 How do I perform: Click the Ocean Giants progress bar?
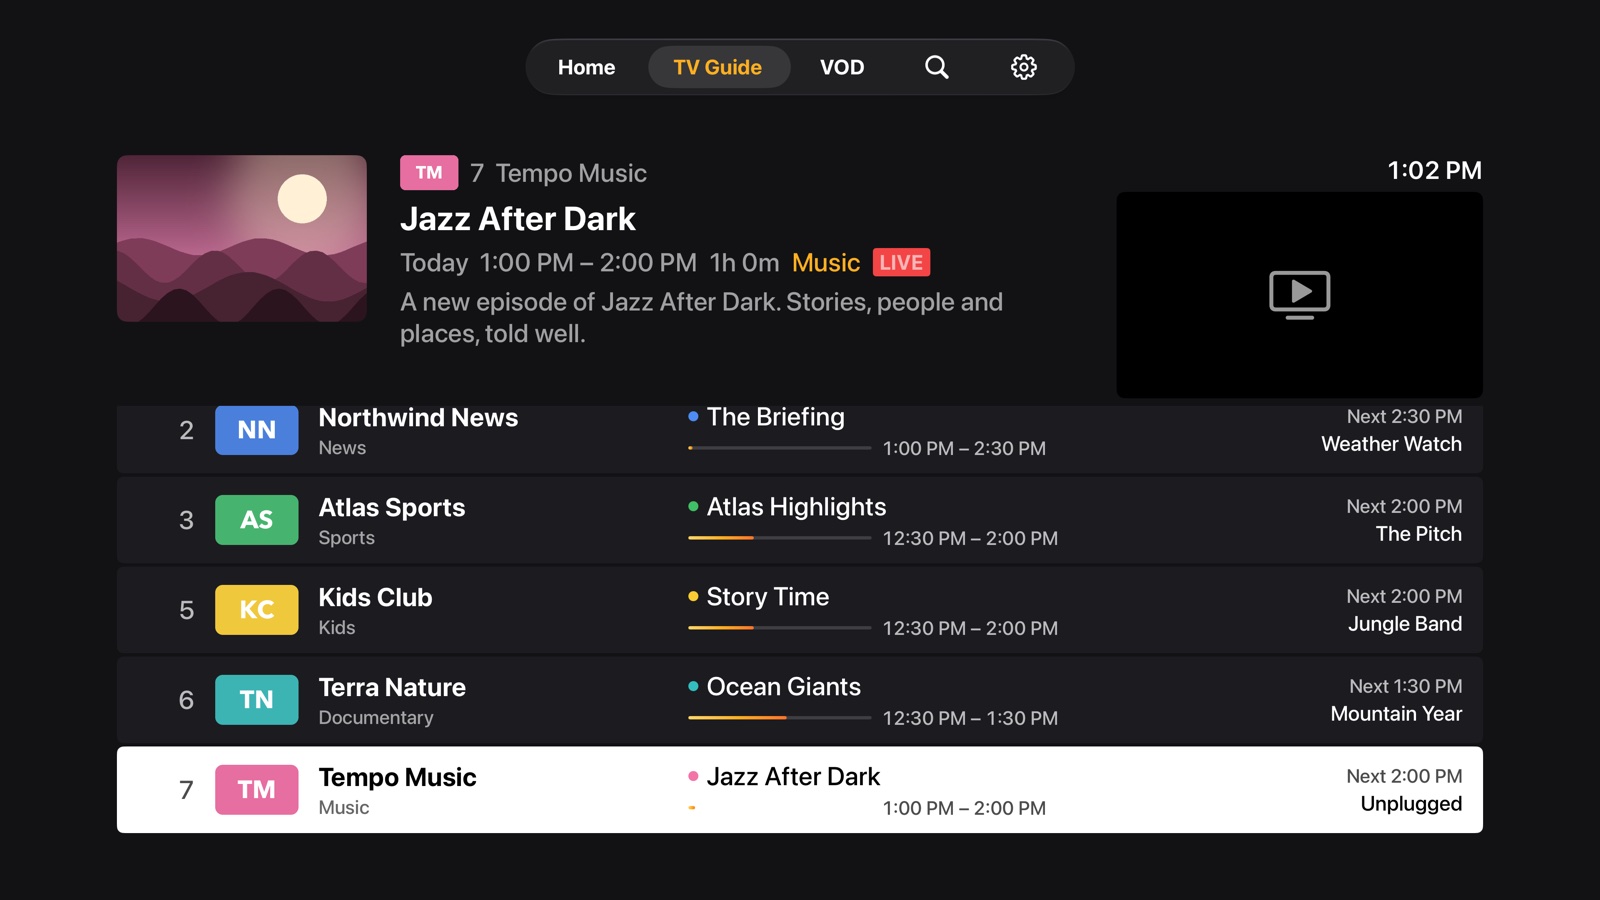(780, 718)
